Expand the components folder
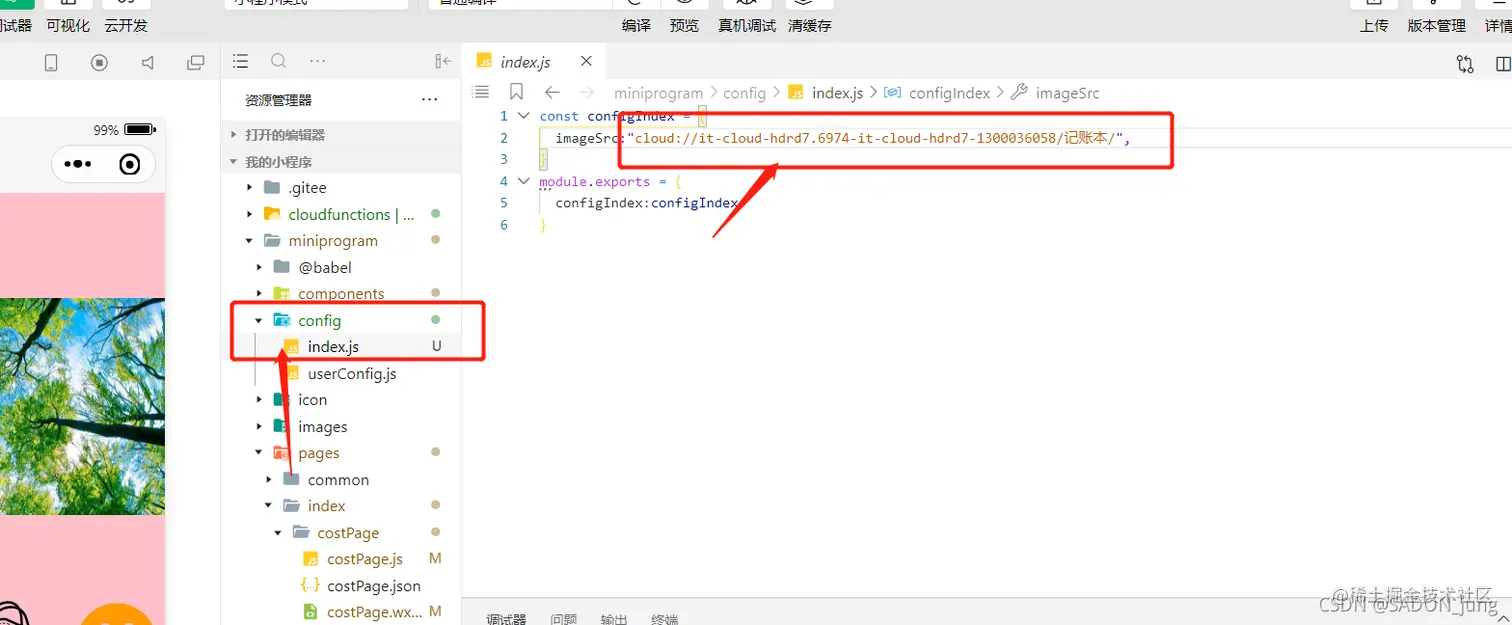Image resolution: width=1512 pixels, height=625 pixels. (x=341, y=294)
